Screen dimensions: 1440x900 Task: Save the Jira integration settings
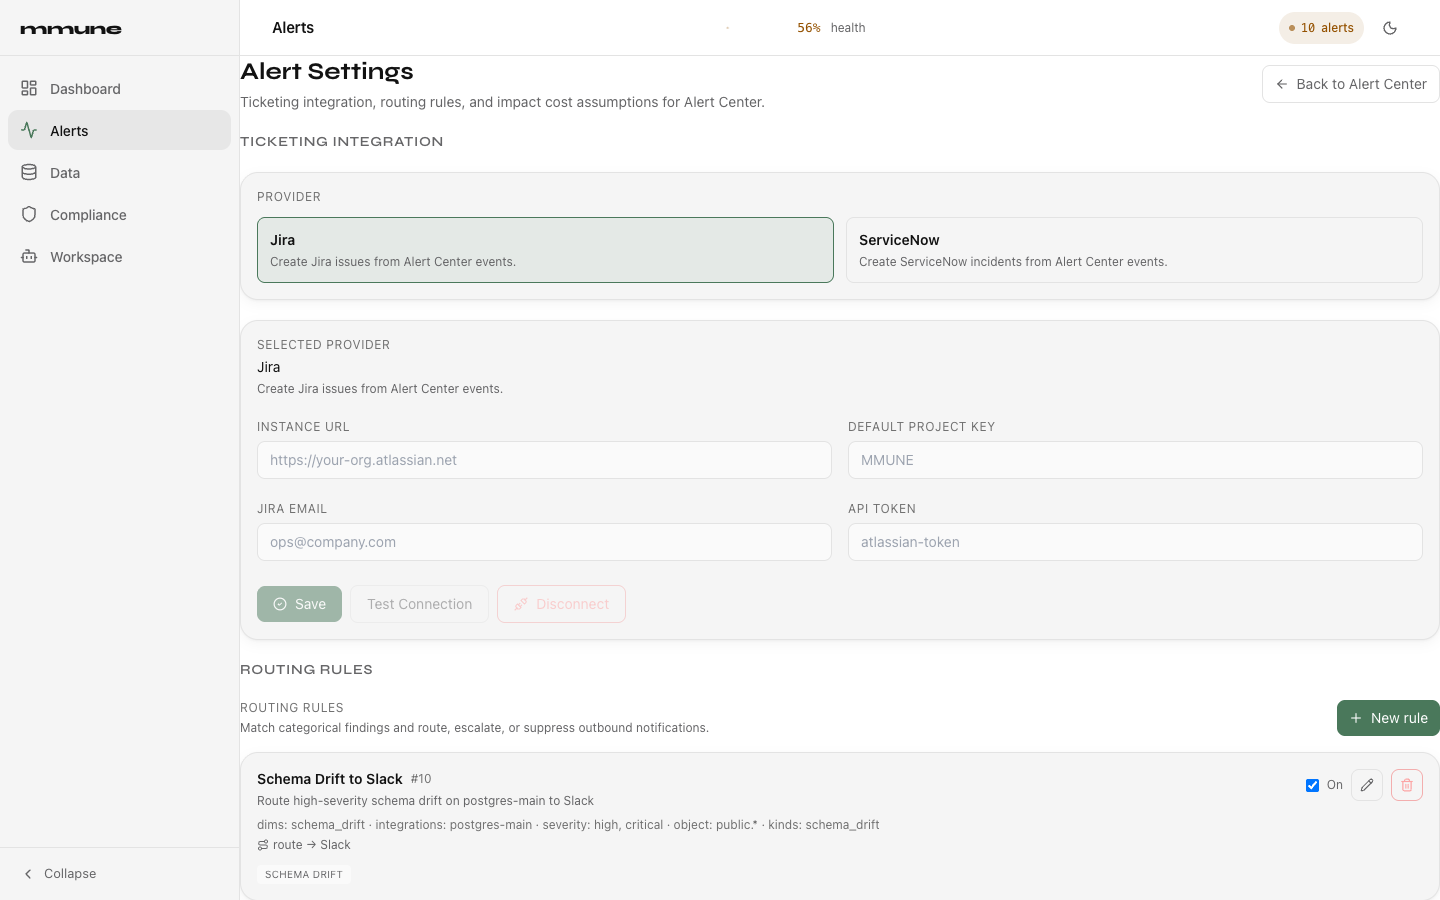(299, 604)
